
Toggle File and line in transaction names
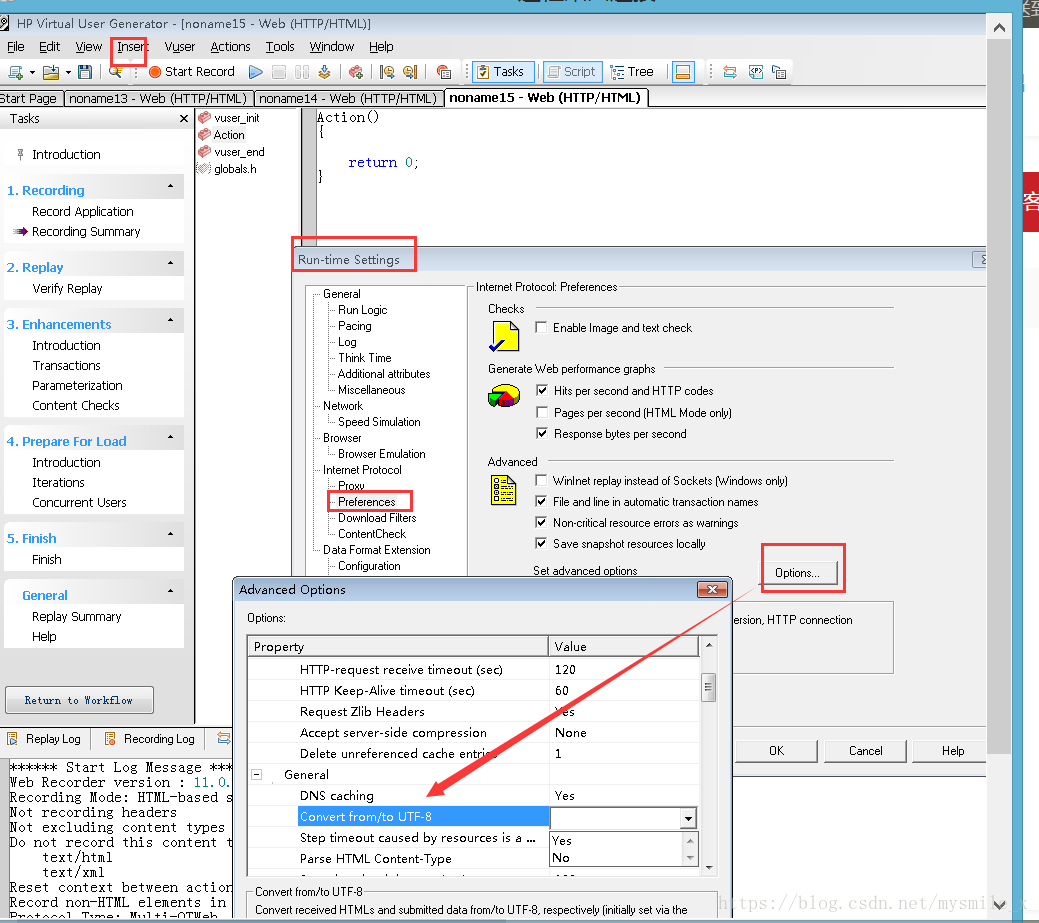tap(541, 502)
